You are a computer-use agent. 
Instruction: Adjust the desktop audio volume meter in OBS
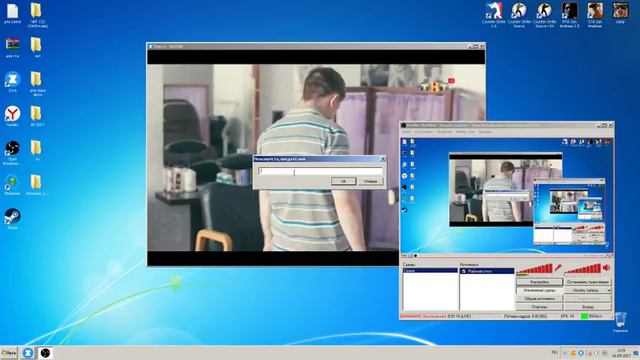[x=583, y=269]
